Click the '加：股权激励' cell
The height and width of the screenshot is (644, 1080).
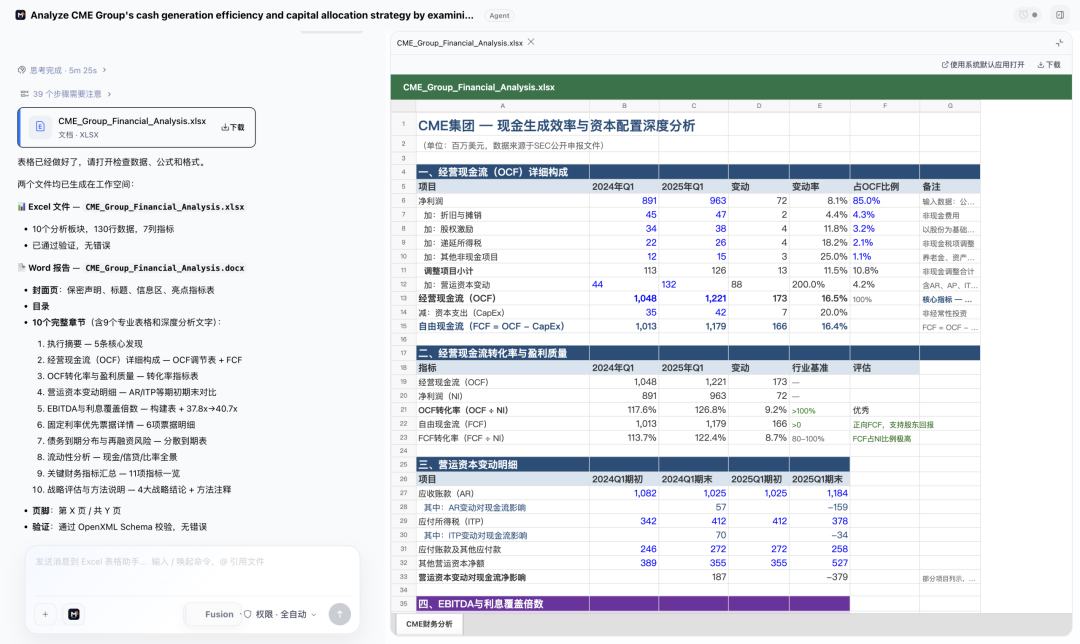[502, 229]
